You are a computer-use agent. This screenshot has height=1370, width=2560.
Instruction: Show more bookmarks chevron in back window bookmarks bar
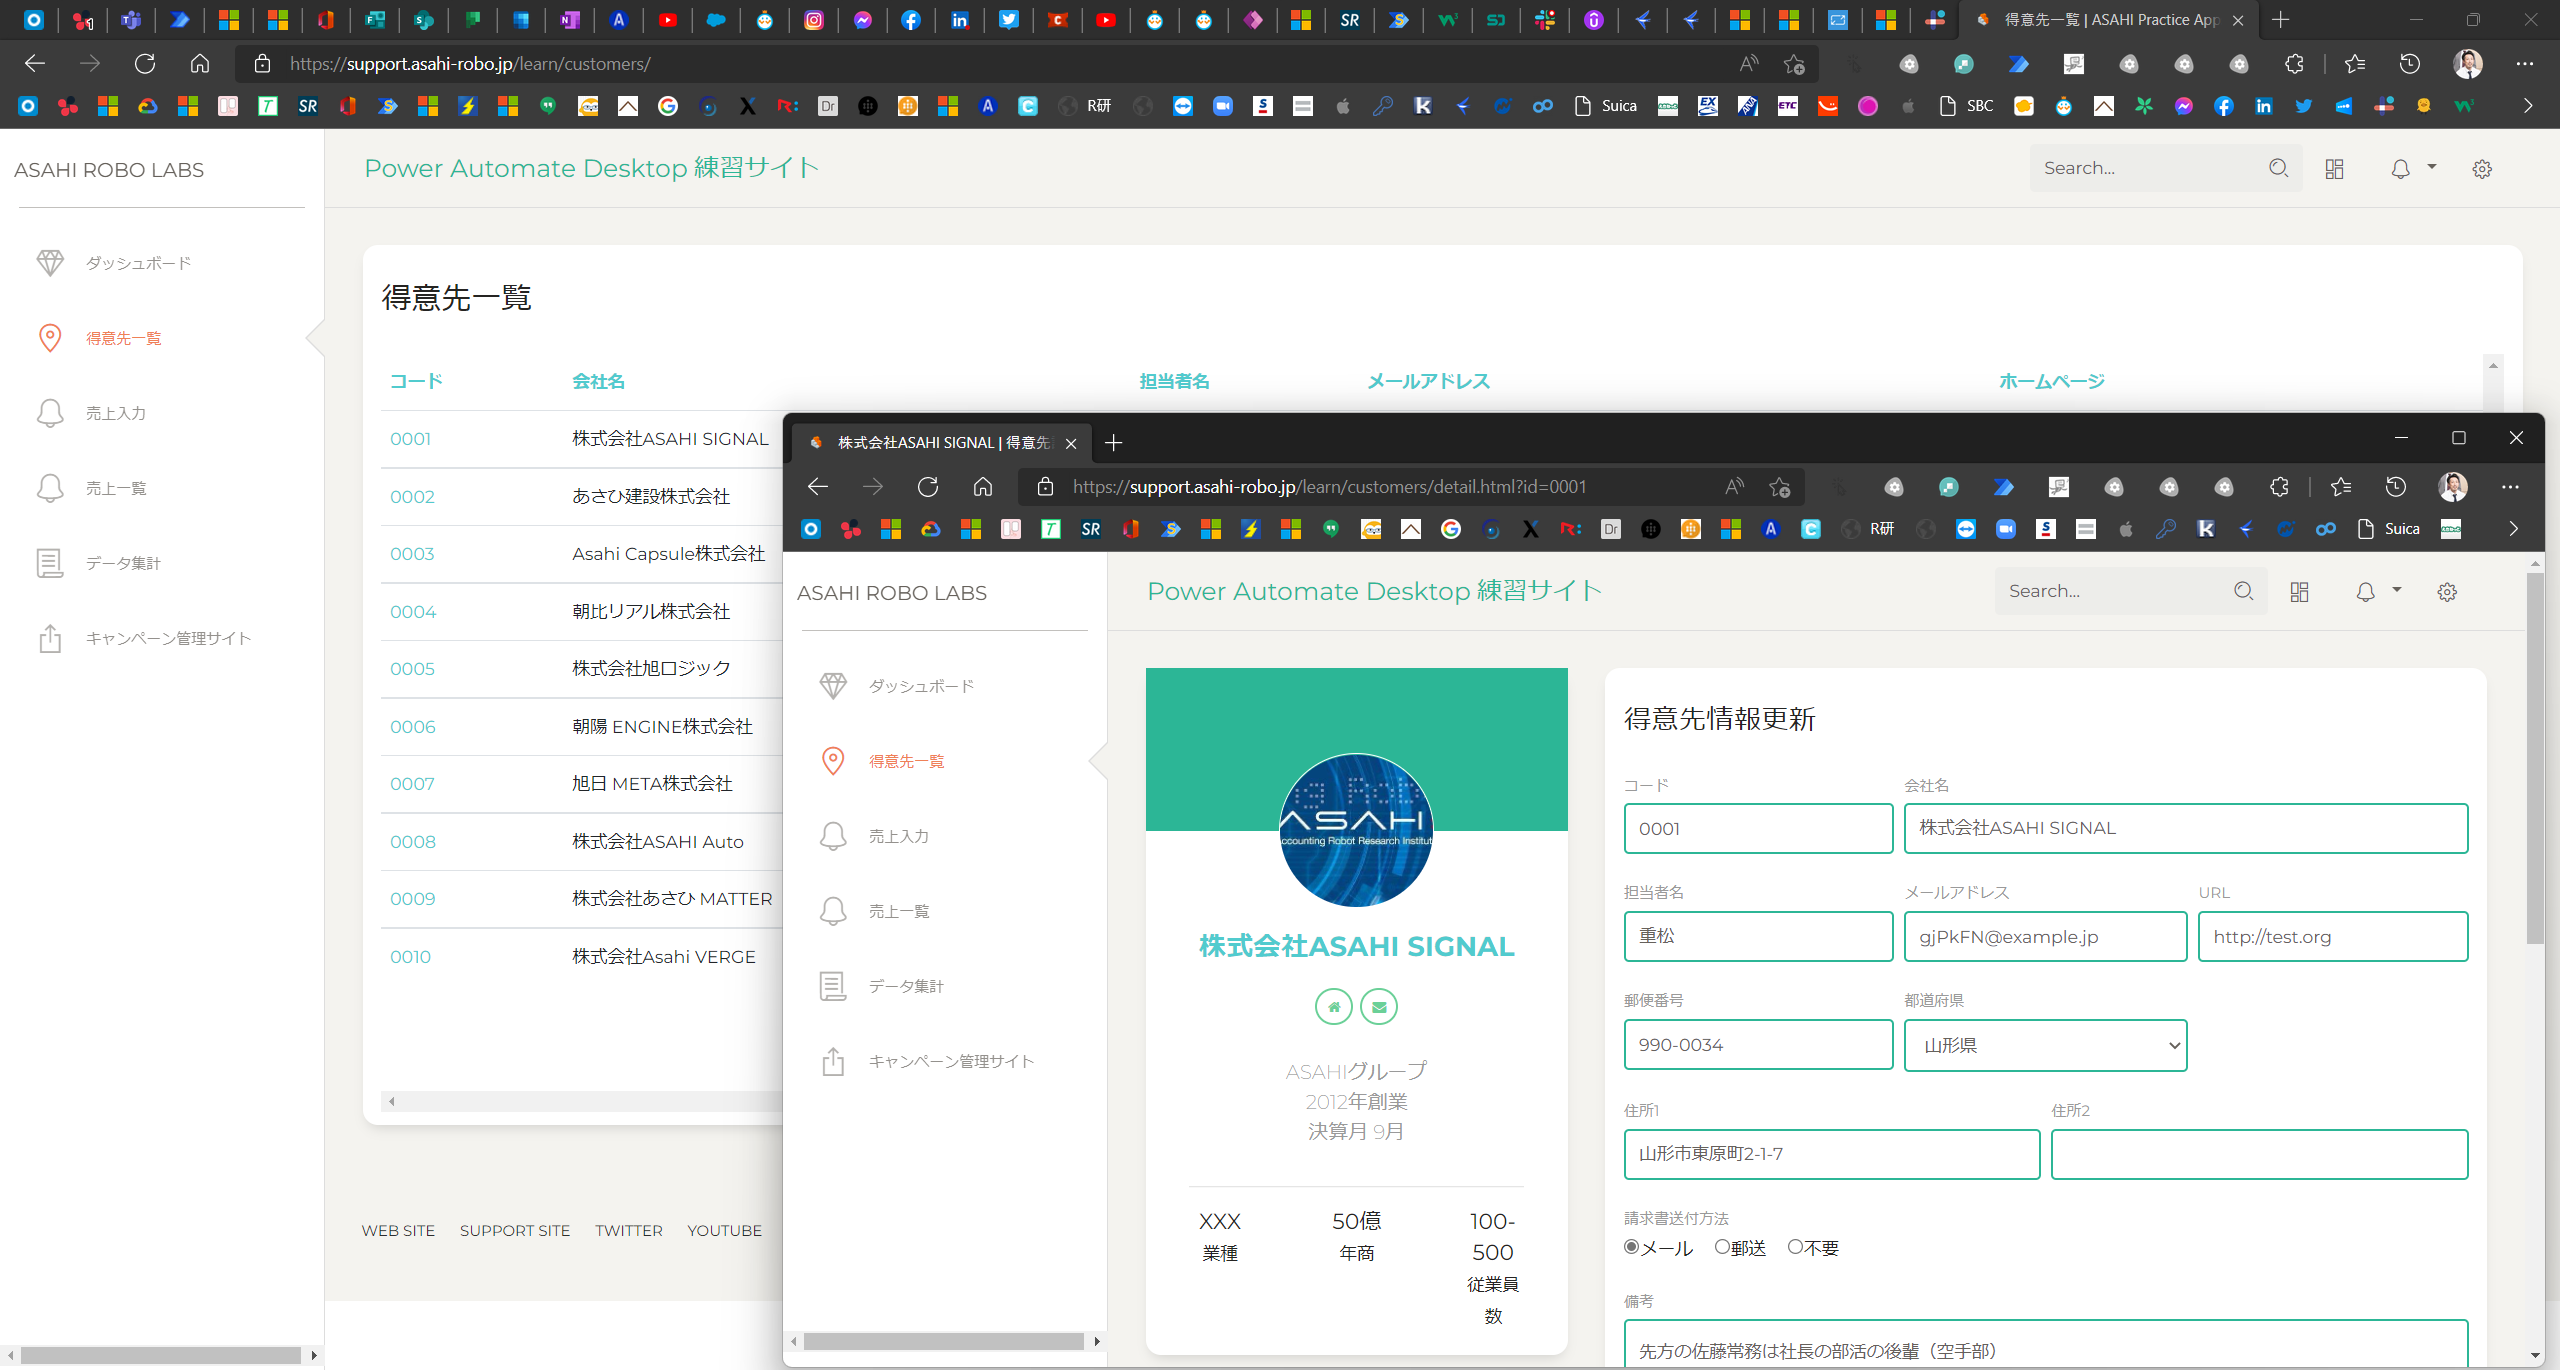point(2528,106)
